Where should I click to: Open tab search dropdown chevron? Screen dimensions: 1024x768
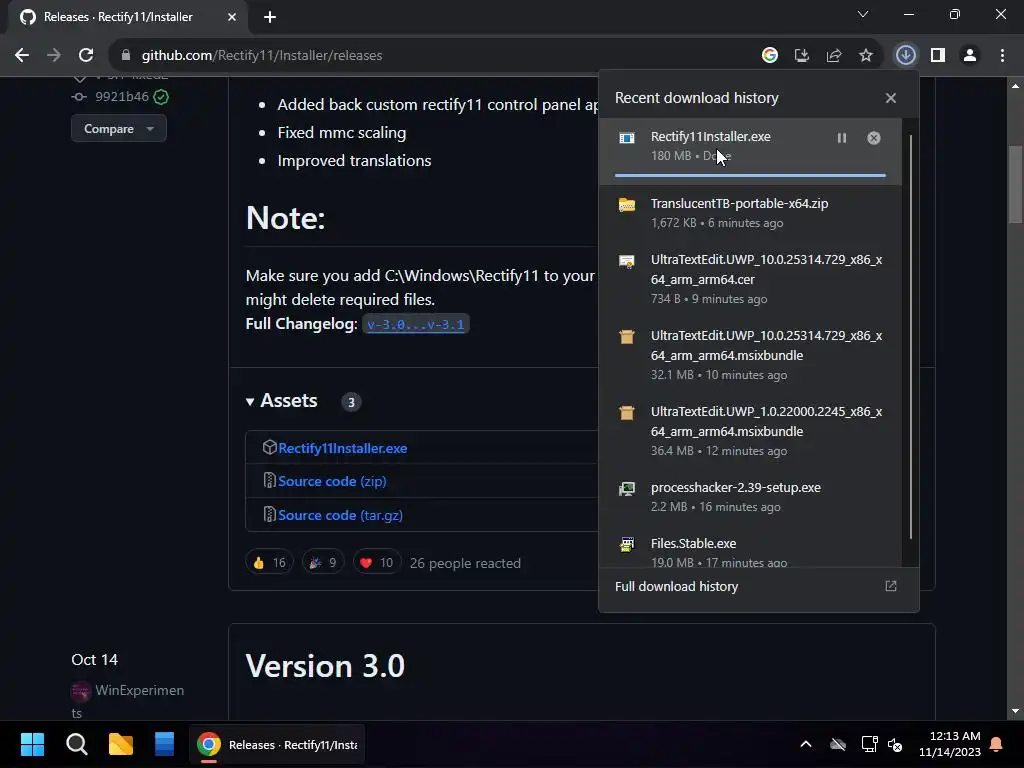[x=862, y=14]
